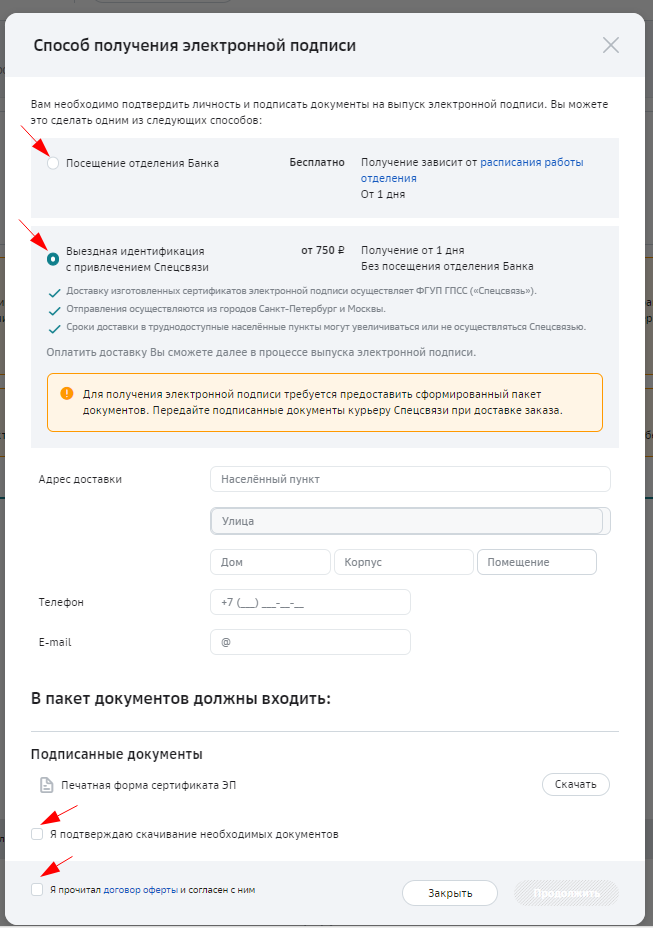Click the checkmark icon next to Сроки доставки
The image size is (653, 928).
click(x=54, y=329)
